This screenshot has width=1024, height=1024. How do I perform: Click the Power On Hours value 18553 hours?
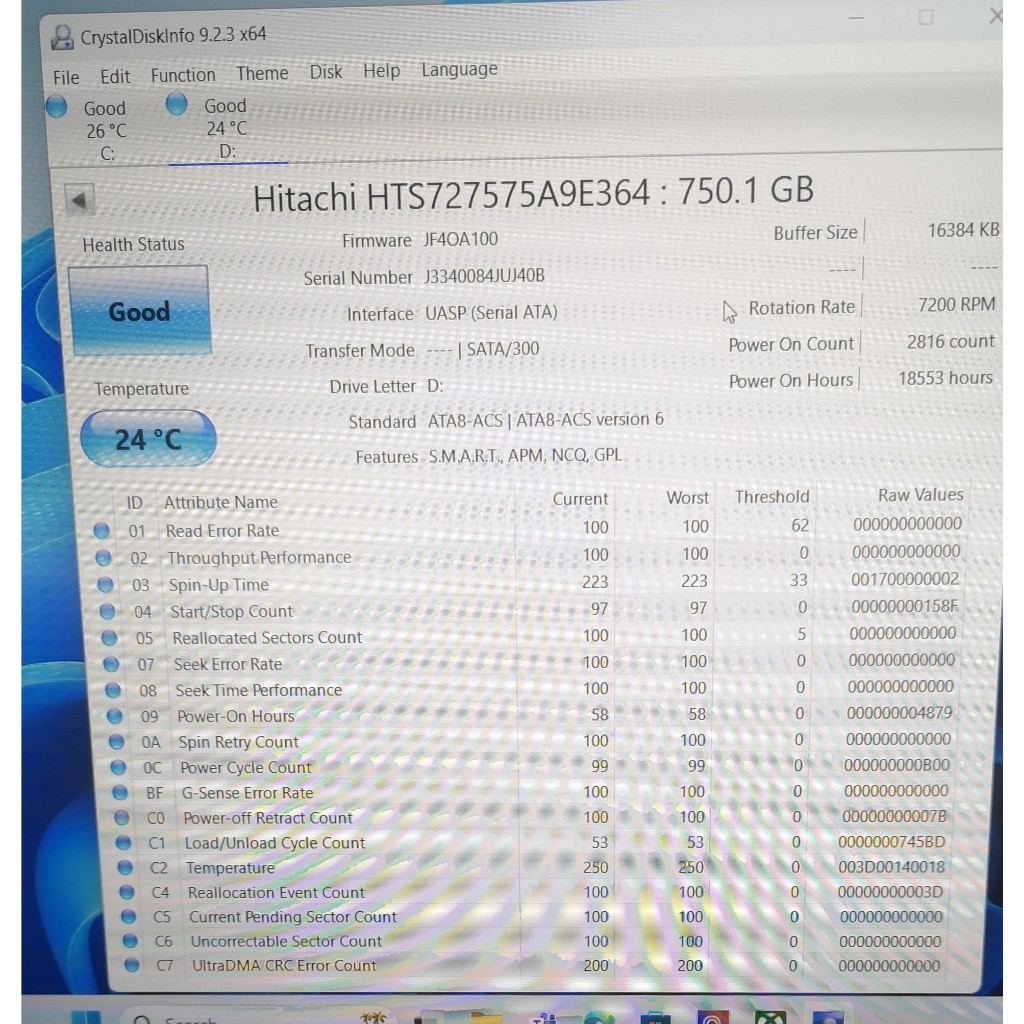click(946, 378)
